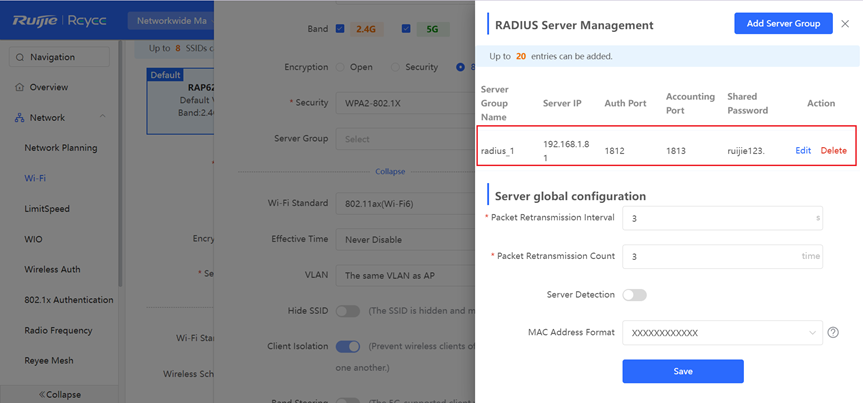Click the Ruijie Rcycc logo

tap(60, 20)
